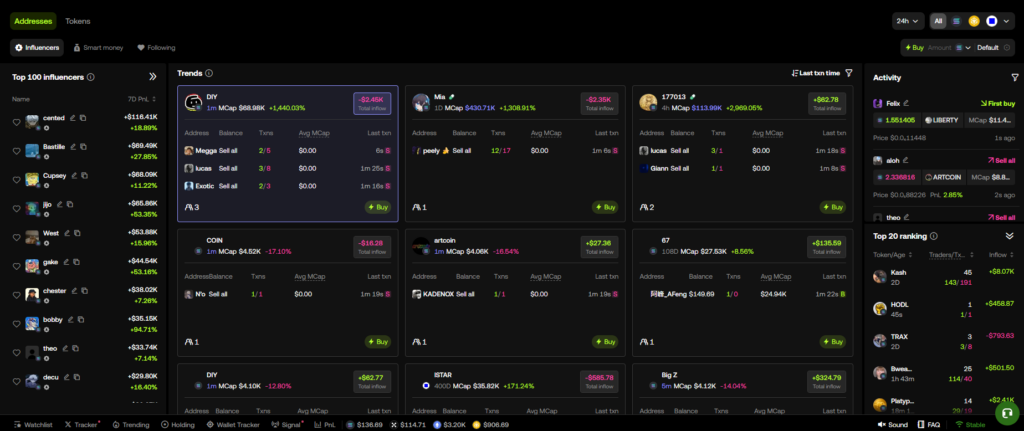Click the Trends filter funnel icon

849,73
